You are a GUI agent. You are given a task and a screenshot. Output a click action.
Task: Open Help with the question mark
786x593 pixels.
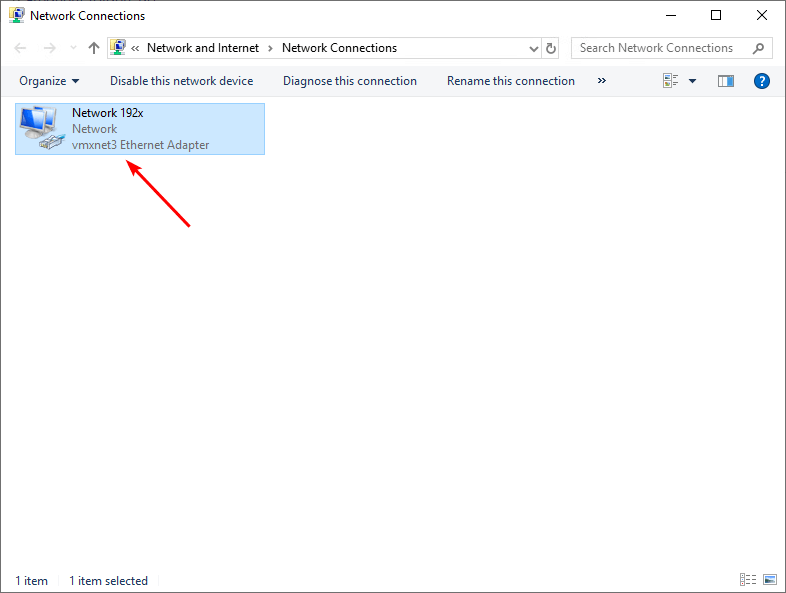(761, 81)
